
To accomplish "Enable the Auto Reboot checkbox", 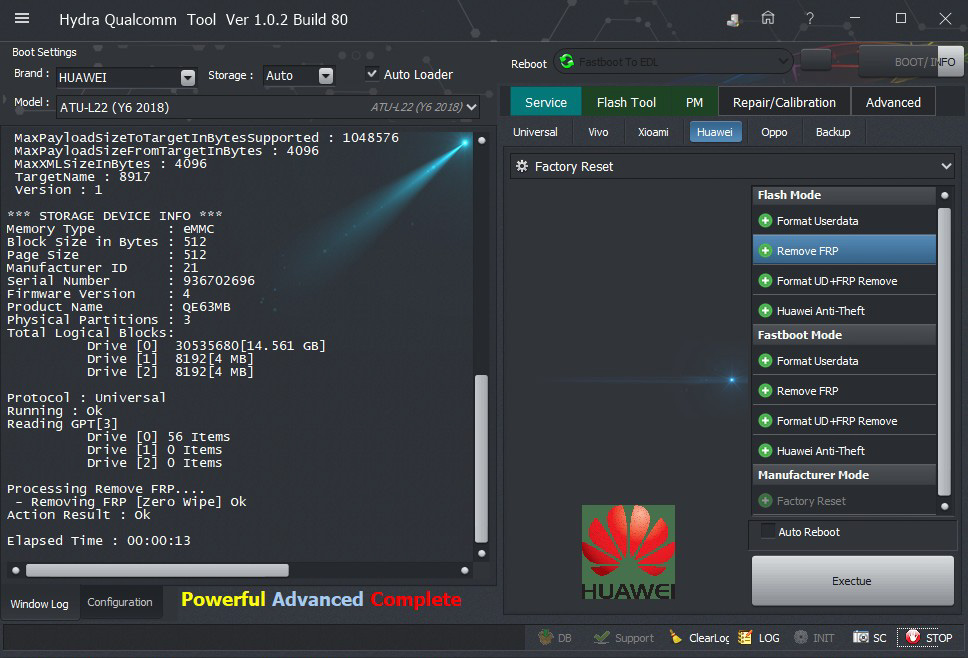I will pos(768,532).
